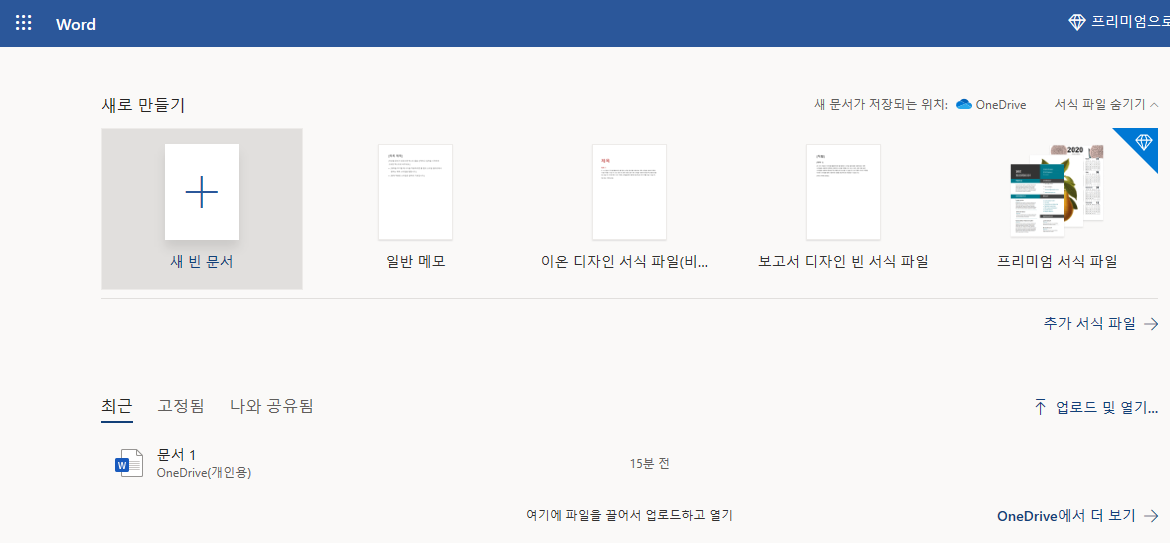This screenshot has width=1170, height=543.
Task: Click the OneDrive cloud icon
Action: point(963,104)
